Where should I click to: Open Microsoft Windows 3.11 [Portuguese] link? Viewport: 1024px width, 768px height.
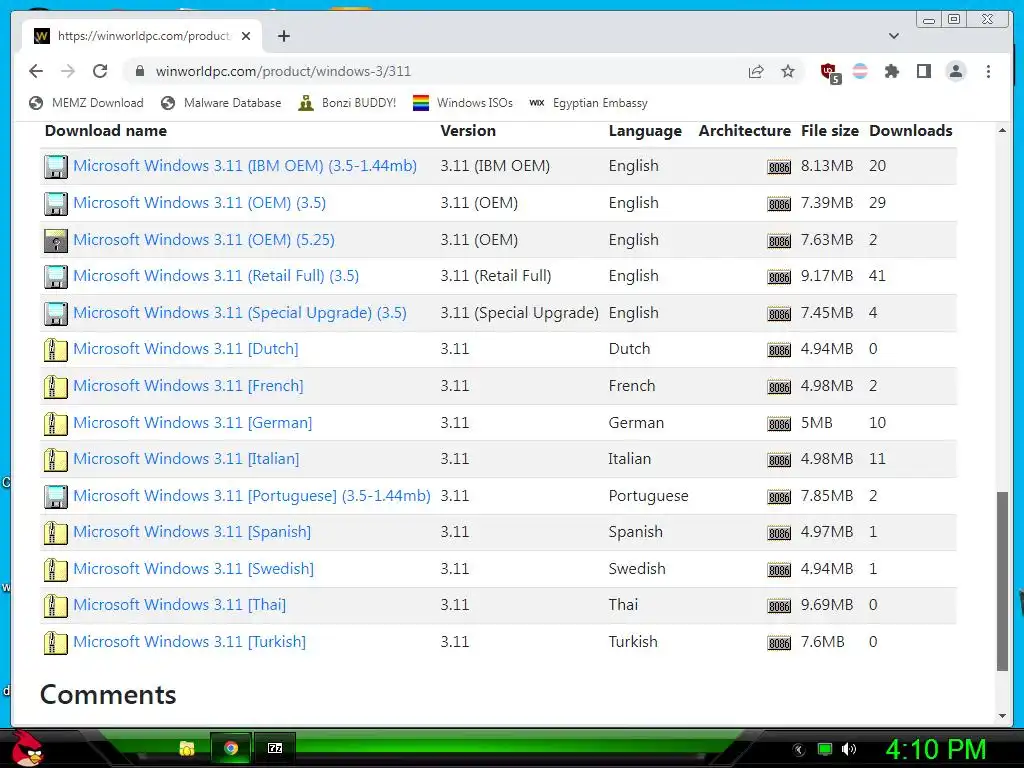point(252,496)
